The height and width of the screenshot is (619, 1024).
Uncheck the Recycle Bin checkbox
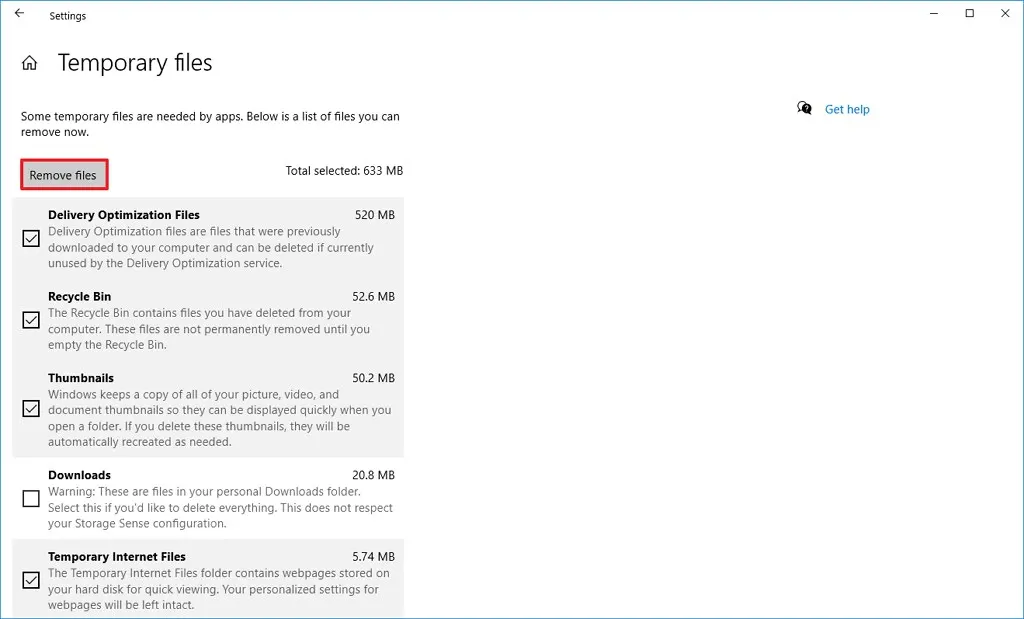click(x=30, y=320)
